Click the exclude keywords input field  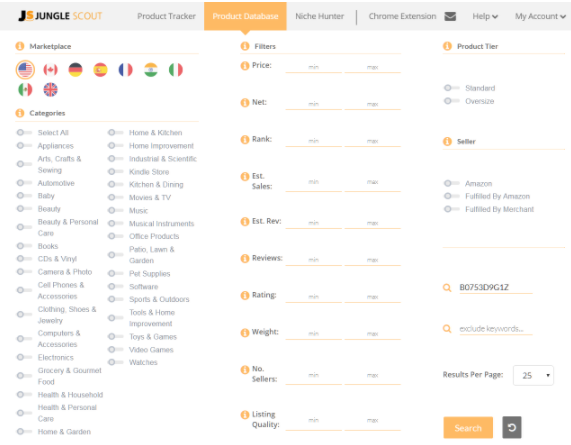point(496,329)
